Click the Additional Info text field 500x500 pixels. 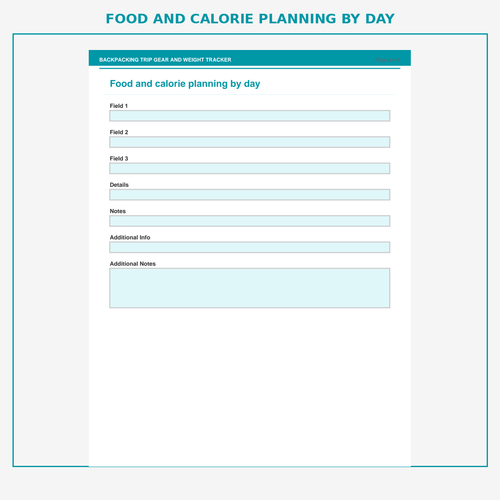click(x=249, y=247)
